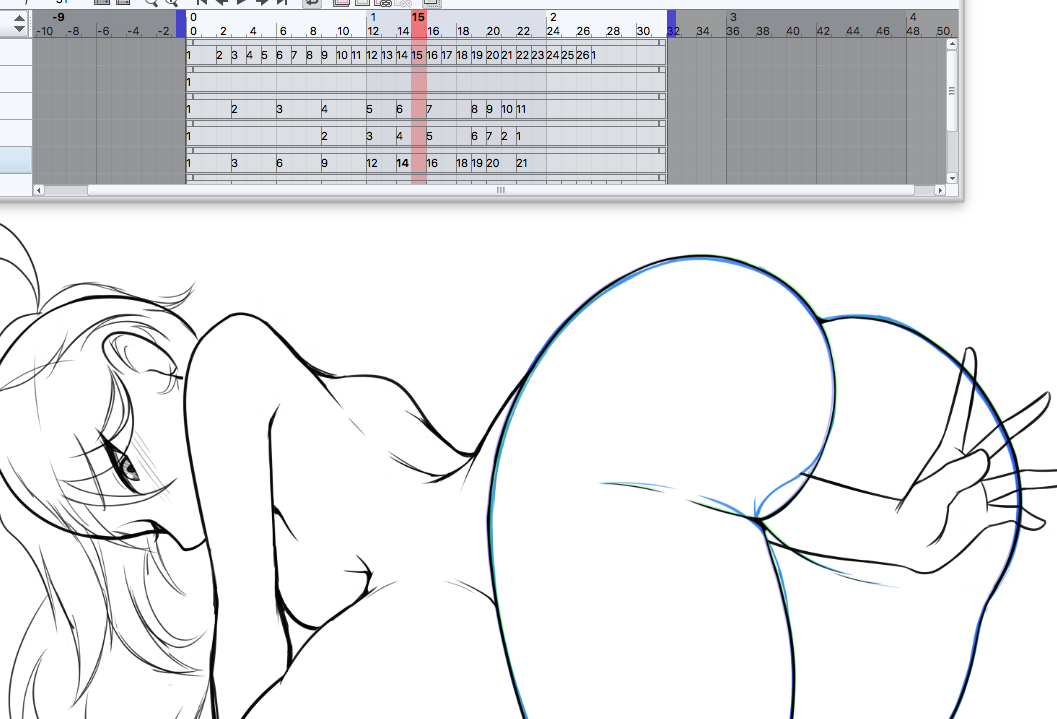The height and width of the screenshot is (719, 1057).
Task: Select the blue start-frame marker at frame 0
Action: coord(181,24)
